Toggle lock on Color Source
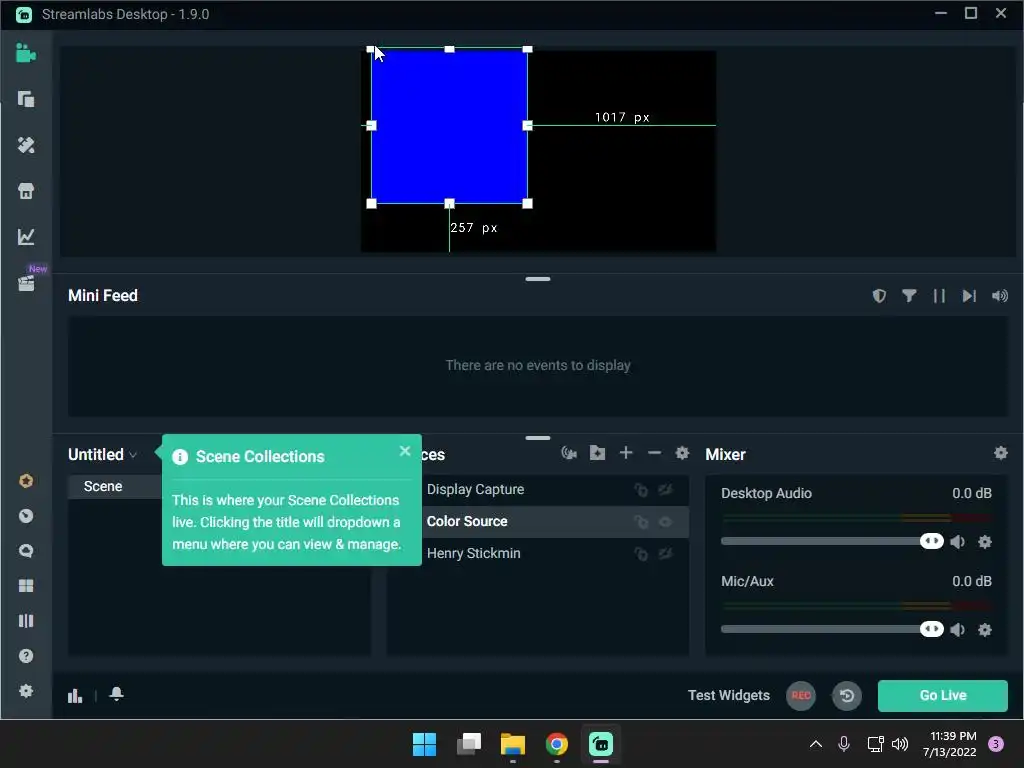Screen dimensions: 1024x768 (641, 522)
